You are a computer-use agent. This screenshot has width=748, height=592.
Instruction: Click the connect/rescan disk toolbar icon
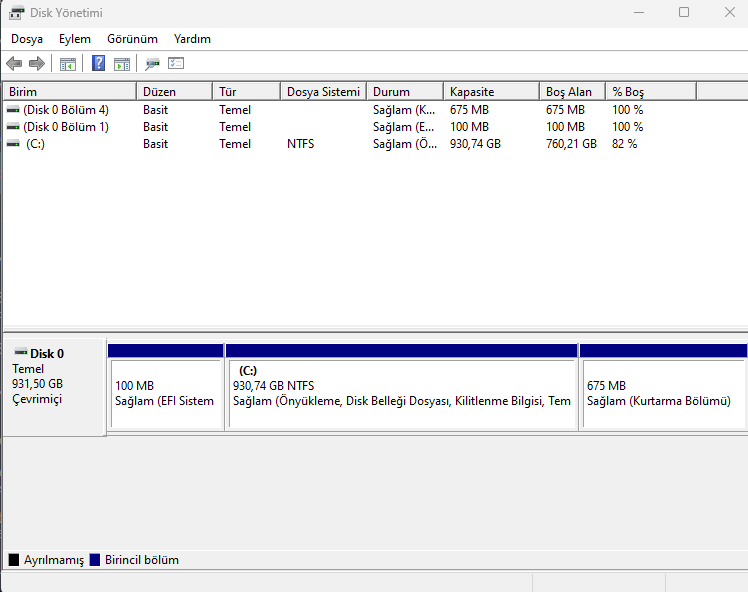(152, 63)
